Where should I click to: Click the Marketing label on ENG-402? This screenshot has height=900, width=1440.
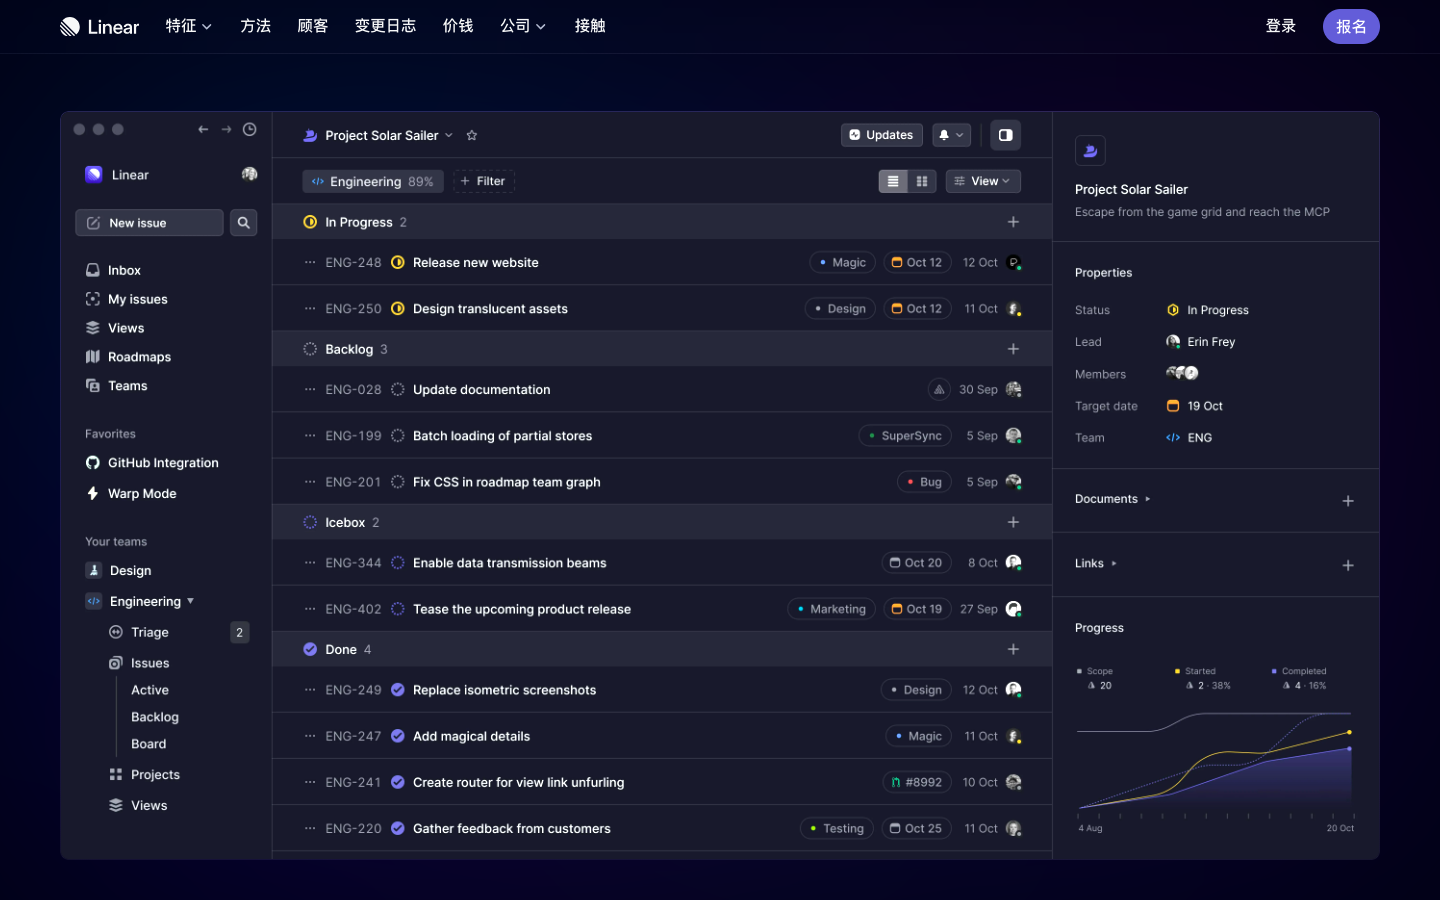pyautogui.click(x=832, y=609)
